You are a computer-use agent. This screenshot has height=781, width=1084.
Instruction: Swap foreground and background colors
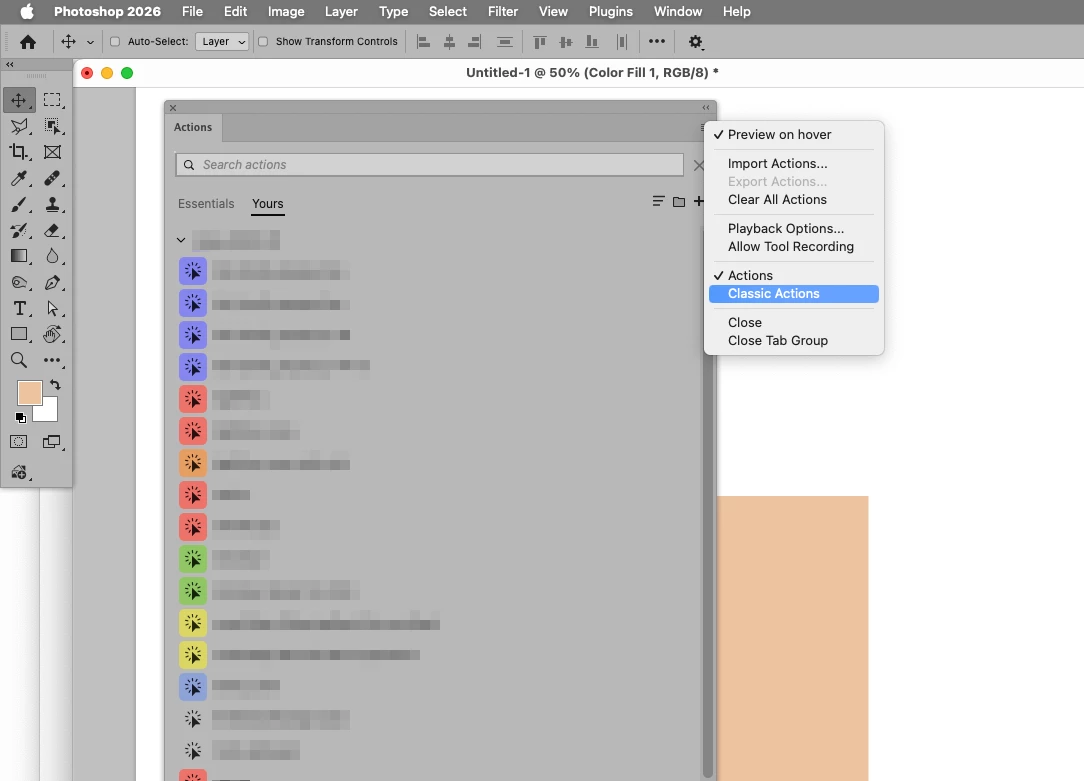click(55, 384)
